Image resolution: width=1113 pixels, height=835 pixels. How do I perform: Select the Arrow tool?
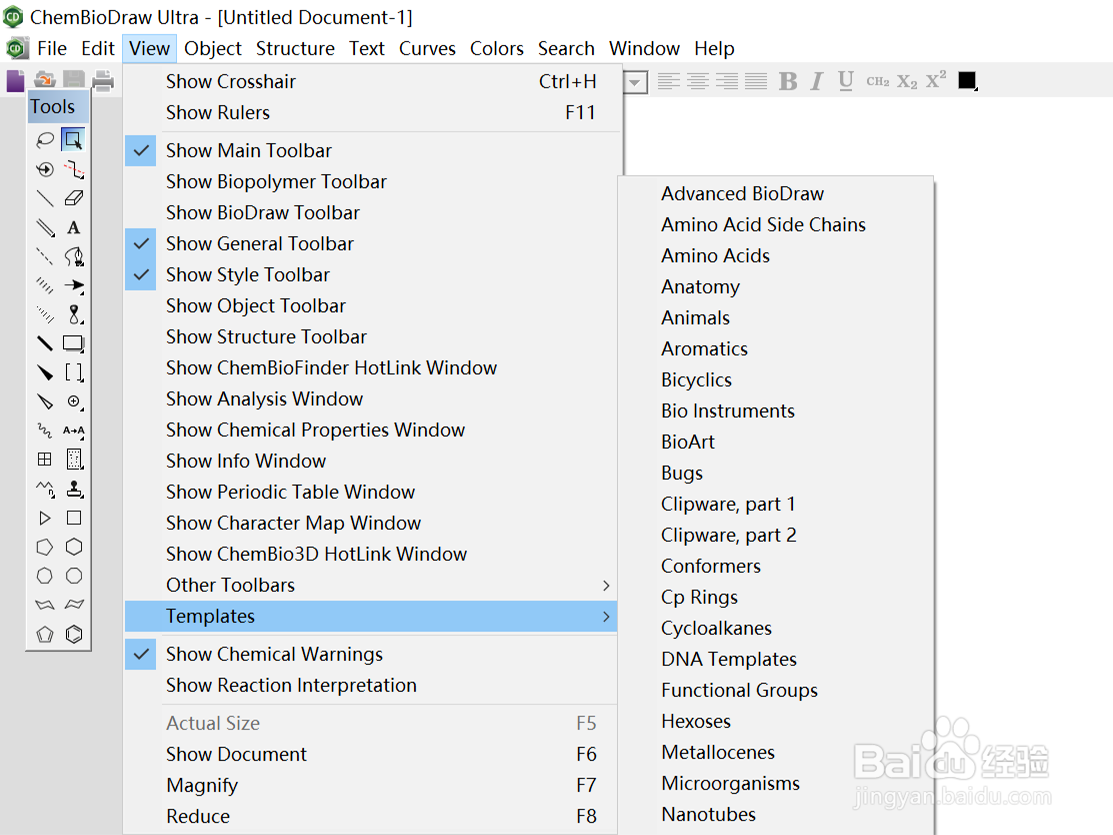click(x=74, y=285)
